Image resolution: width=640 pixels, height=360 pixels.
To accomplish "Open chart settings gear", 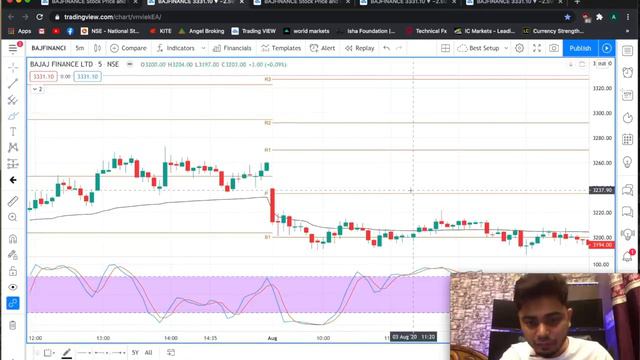I will [x=519, y=48].
